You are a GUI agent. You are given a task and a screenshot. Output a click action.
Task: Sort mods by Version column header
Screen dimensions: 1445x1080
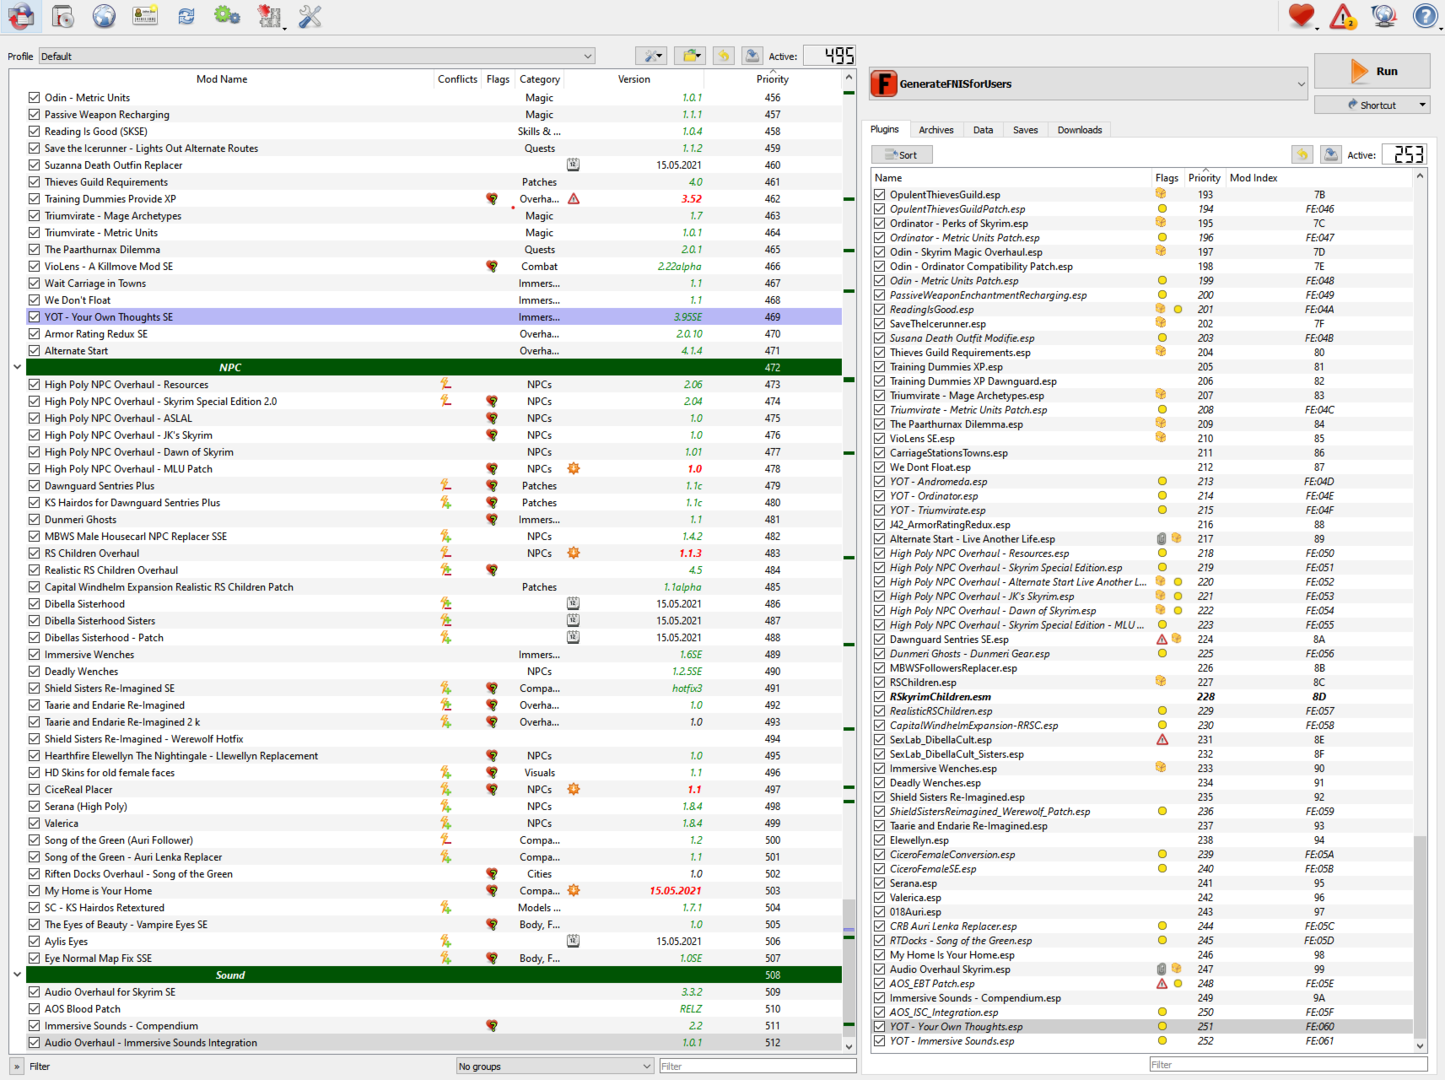tap(634, 79)
